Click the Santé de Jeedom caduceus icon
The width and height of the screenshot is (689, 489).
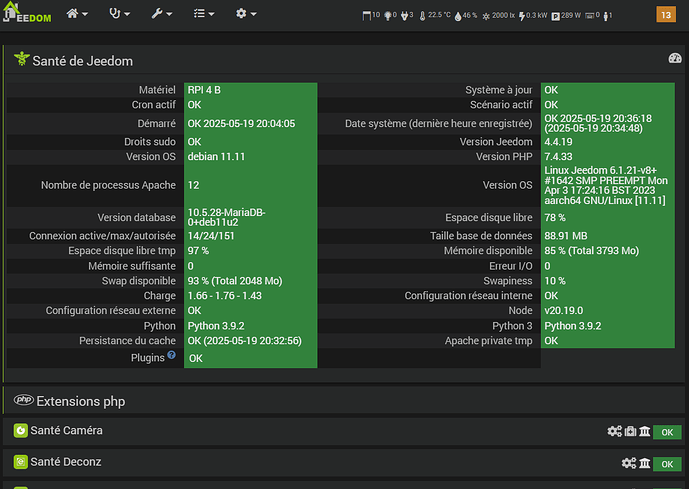22,58
